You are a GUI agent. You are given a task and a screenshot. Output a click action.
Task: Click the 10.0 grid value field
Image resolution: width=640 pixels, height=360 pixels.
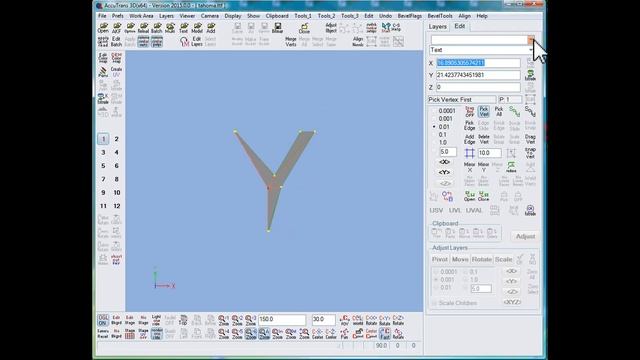(x=489, y=153)
